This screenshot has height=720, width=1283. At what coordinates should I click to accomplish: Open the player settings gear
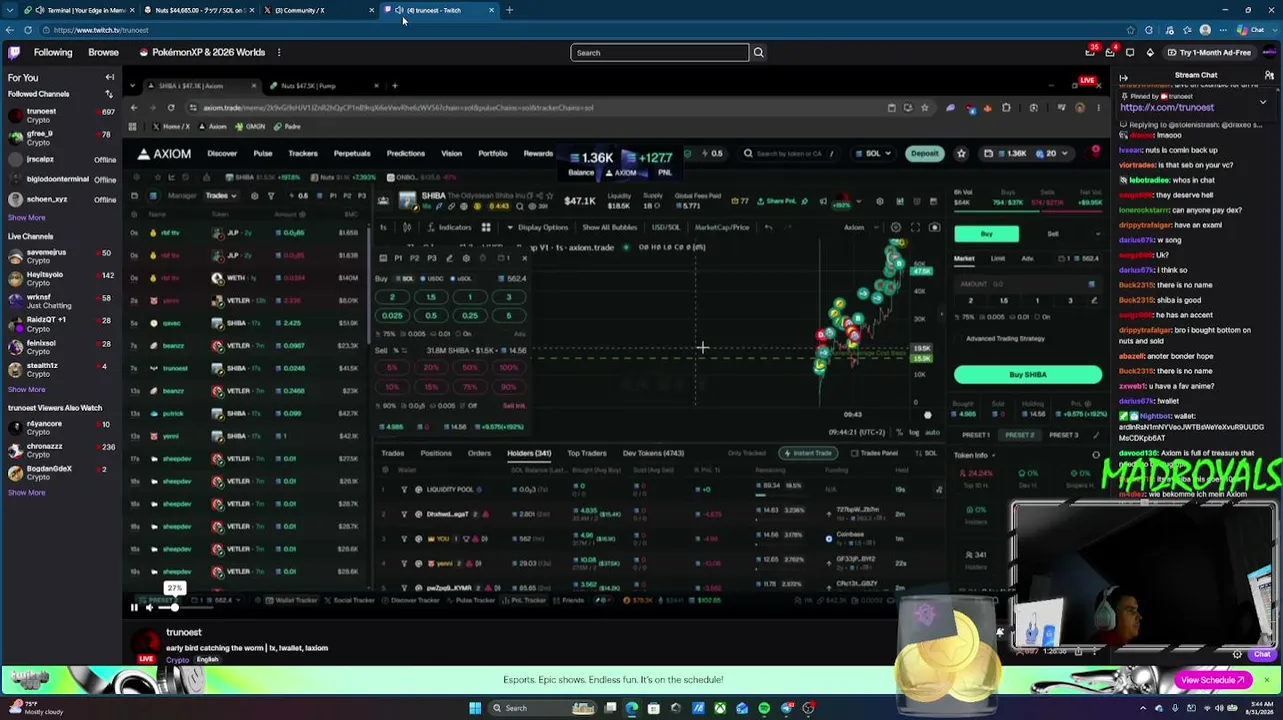(x=1237, y=654)
